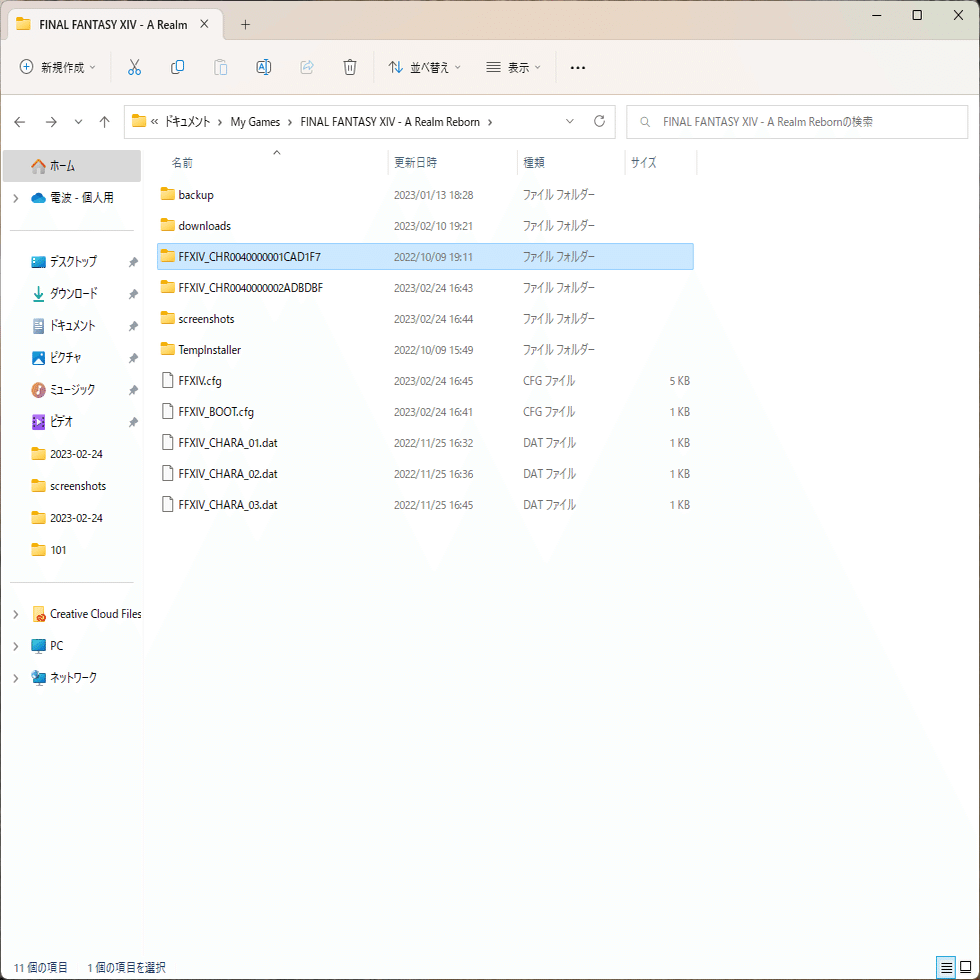The image size is (980, 980).
Task: Select the downloads folder icon
Action: [168, 225]
